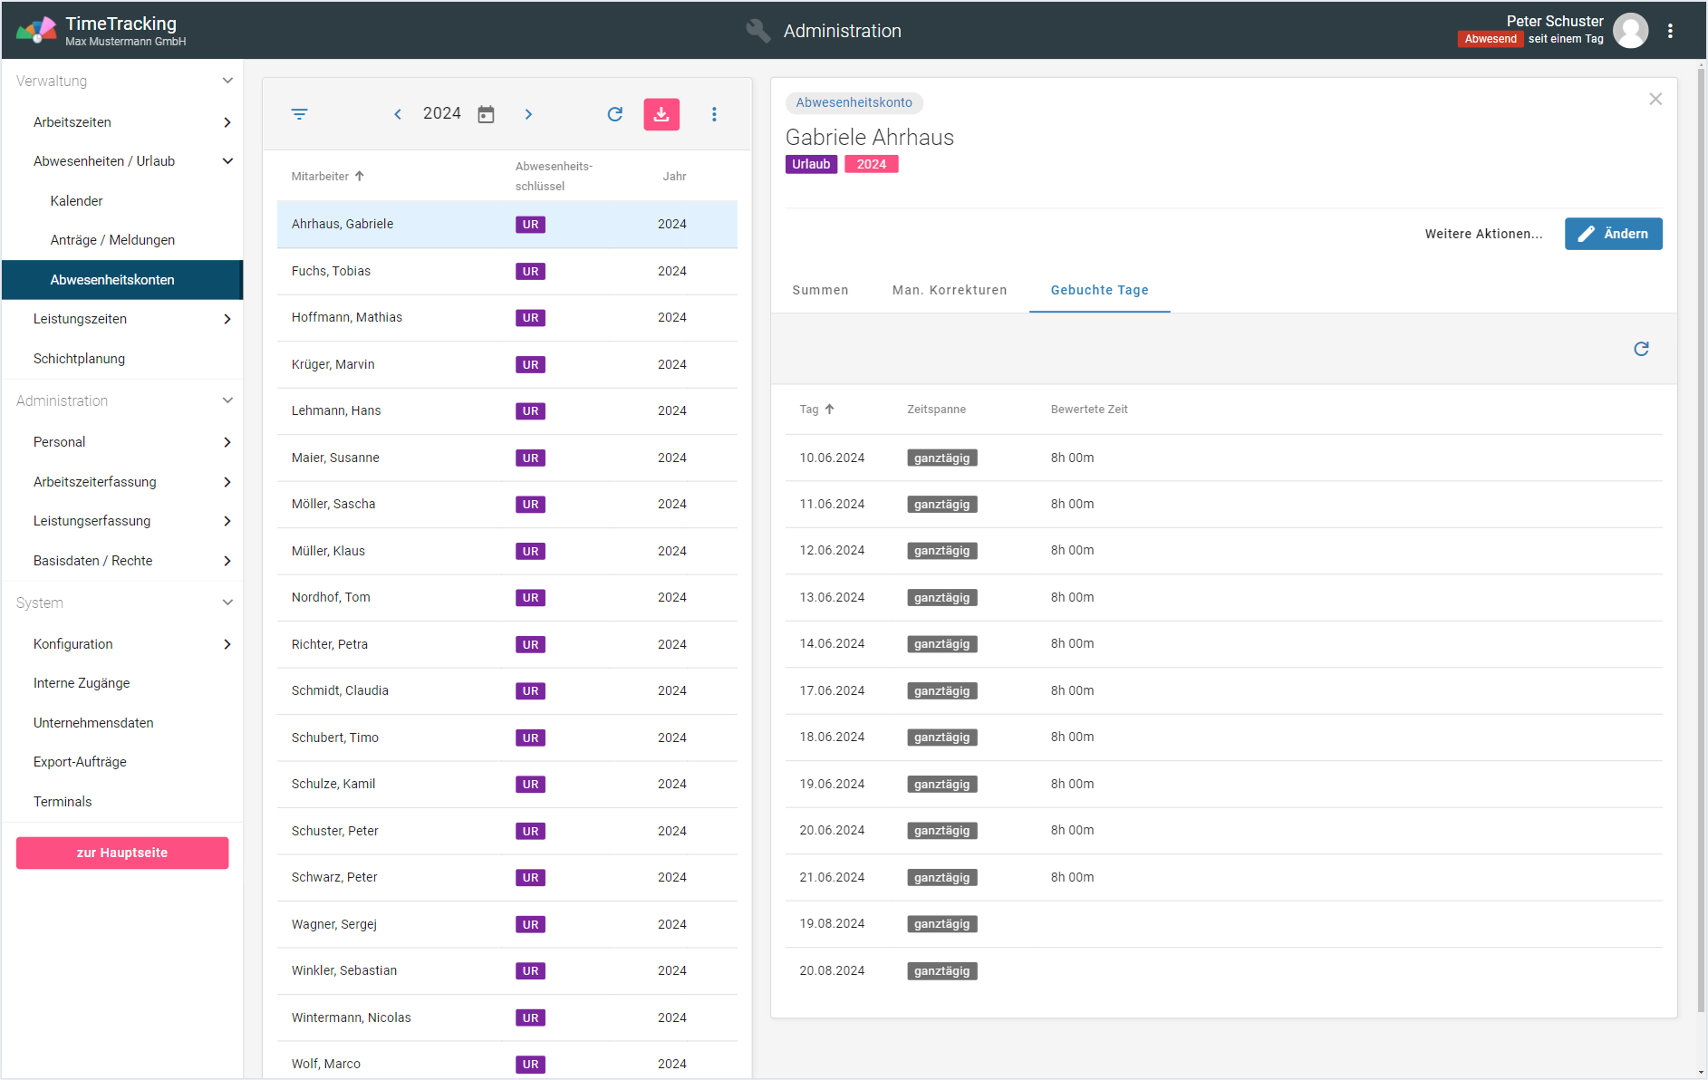This screenshot has width=1708, height=1080.
Task: Open the user menu dots next to avatar
Action: [x=1670, y=31]
